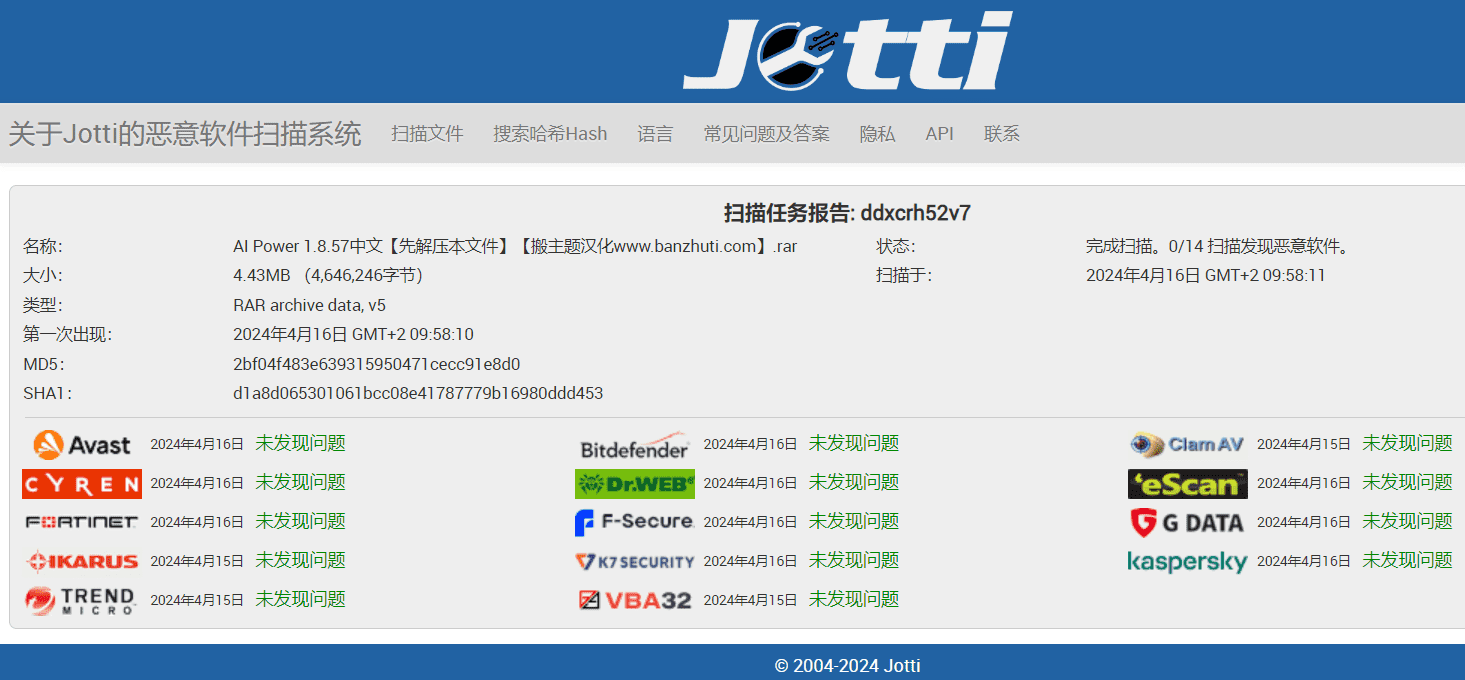Viewport: 1465px width, 680px height.
Task: Go to 常见问题及答案 page
Action: (767, 134)
